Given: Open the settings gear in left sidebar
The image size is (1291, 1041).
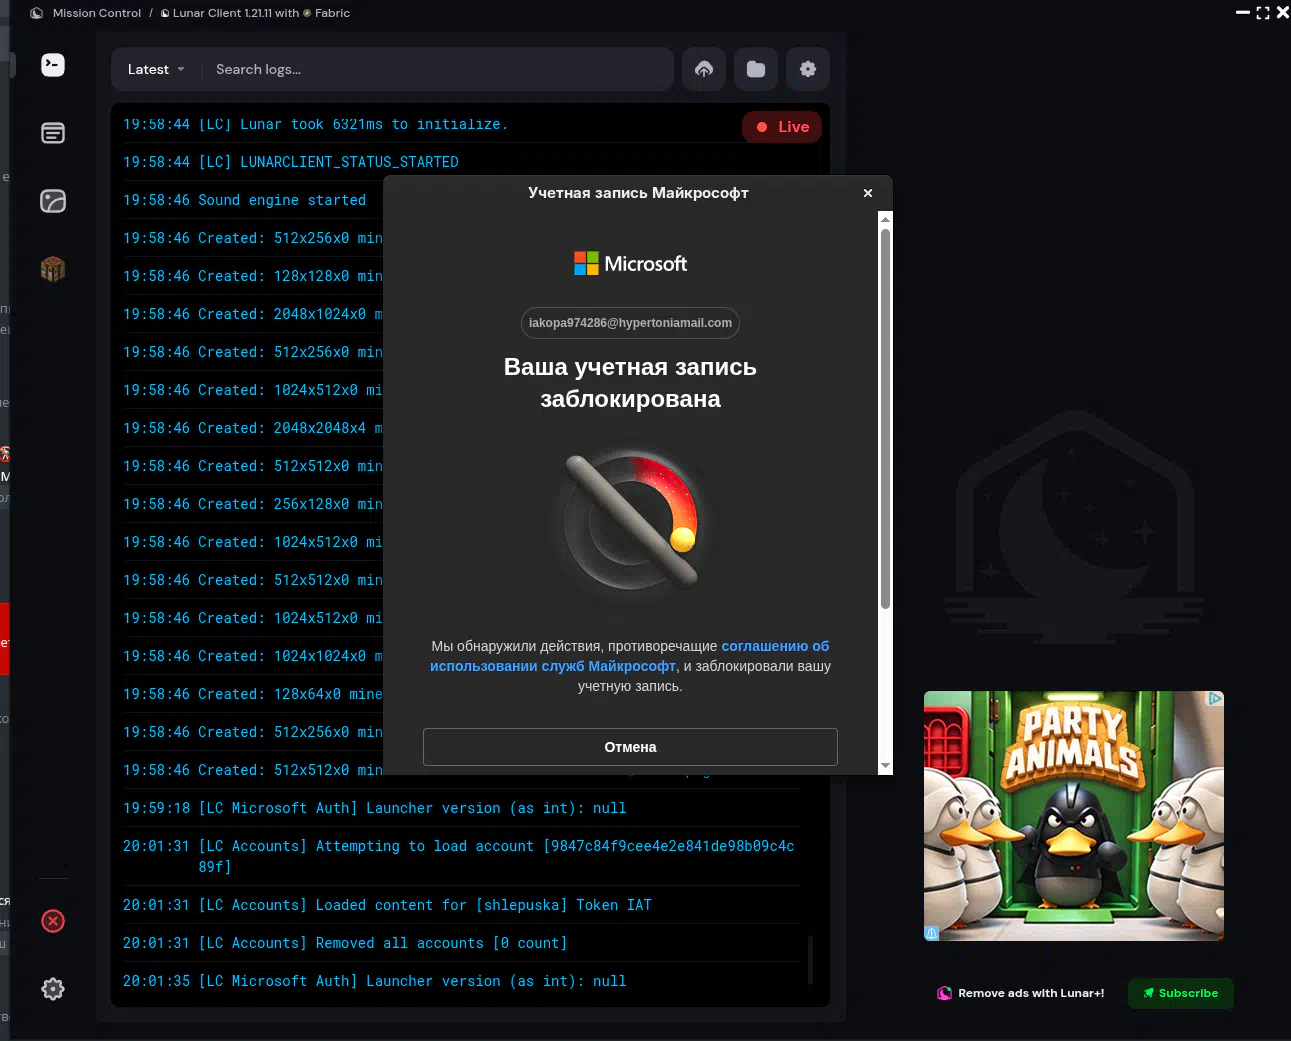Looking at the screenshot, I should 53,989.
